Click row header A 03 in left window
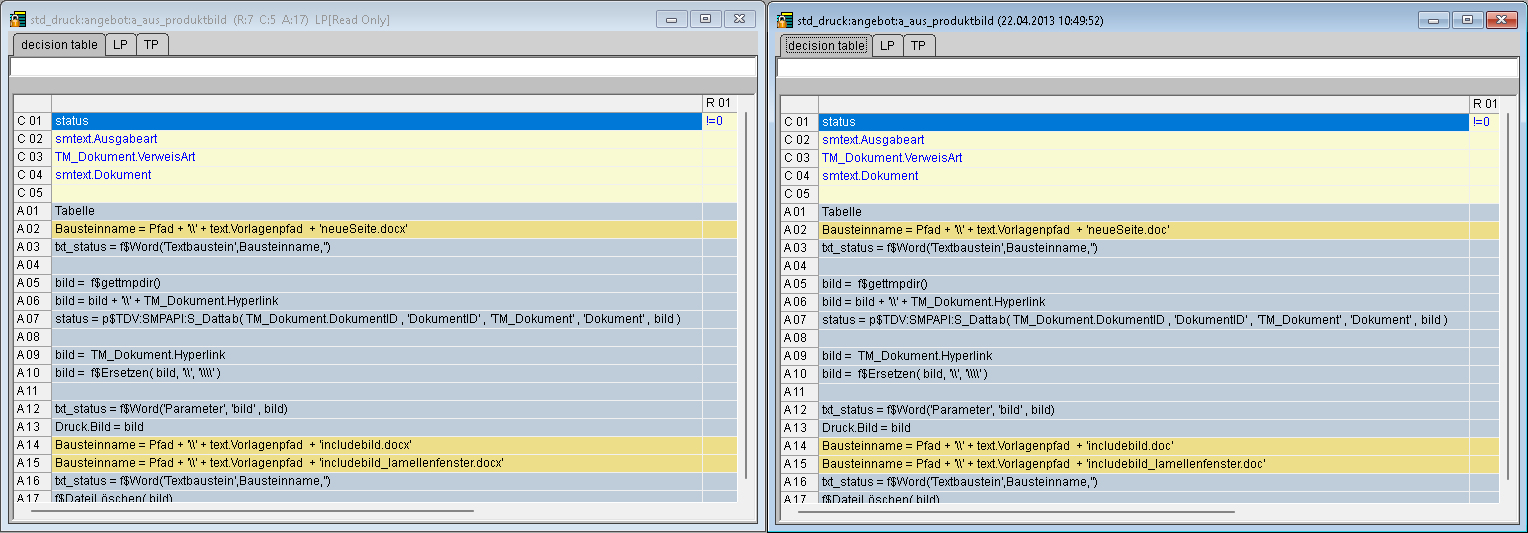Image resolution: width=1528 pixels, height=533 pixels. click(32, 247)
